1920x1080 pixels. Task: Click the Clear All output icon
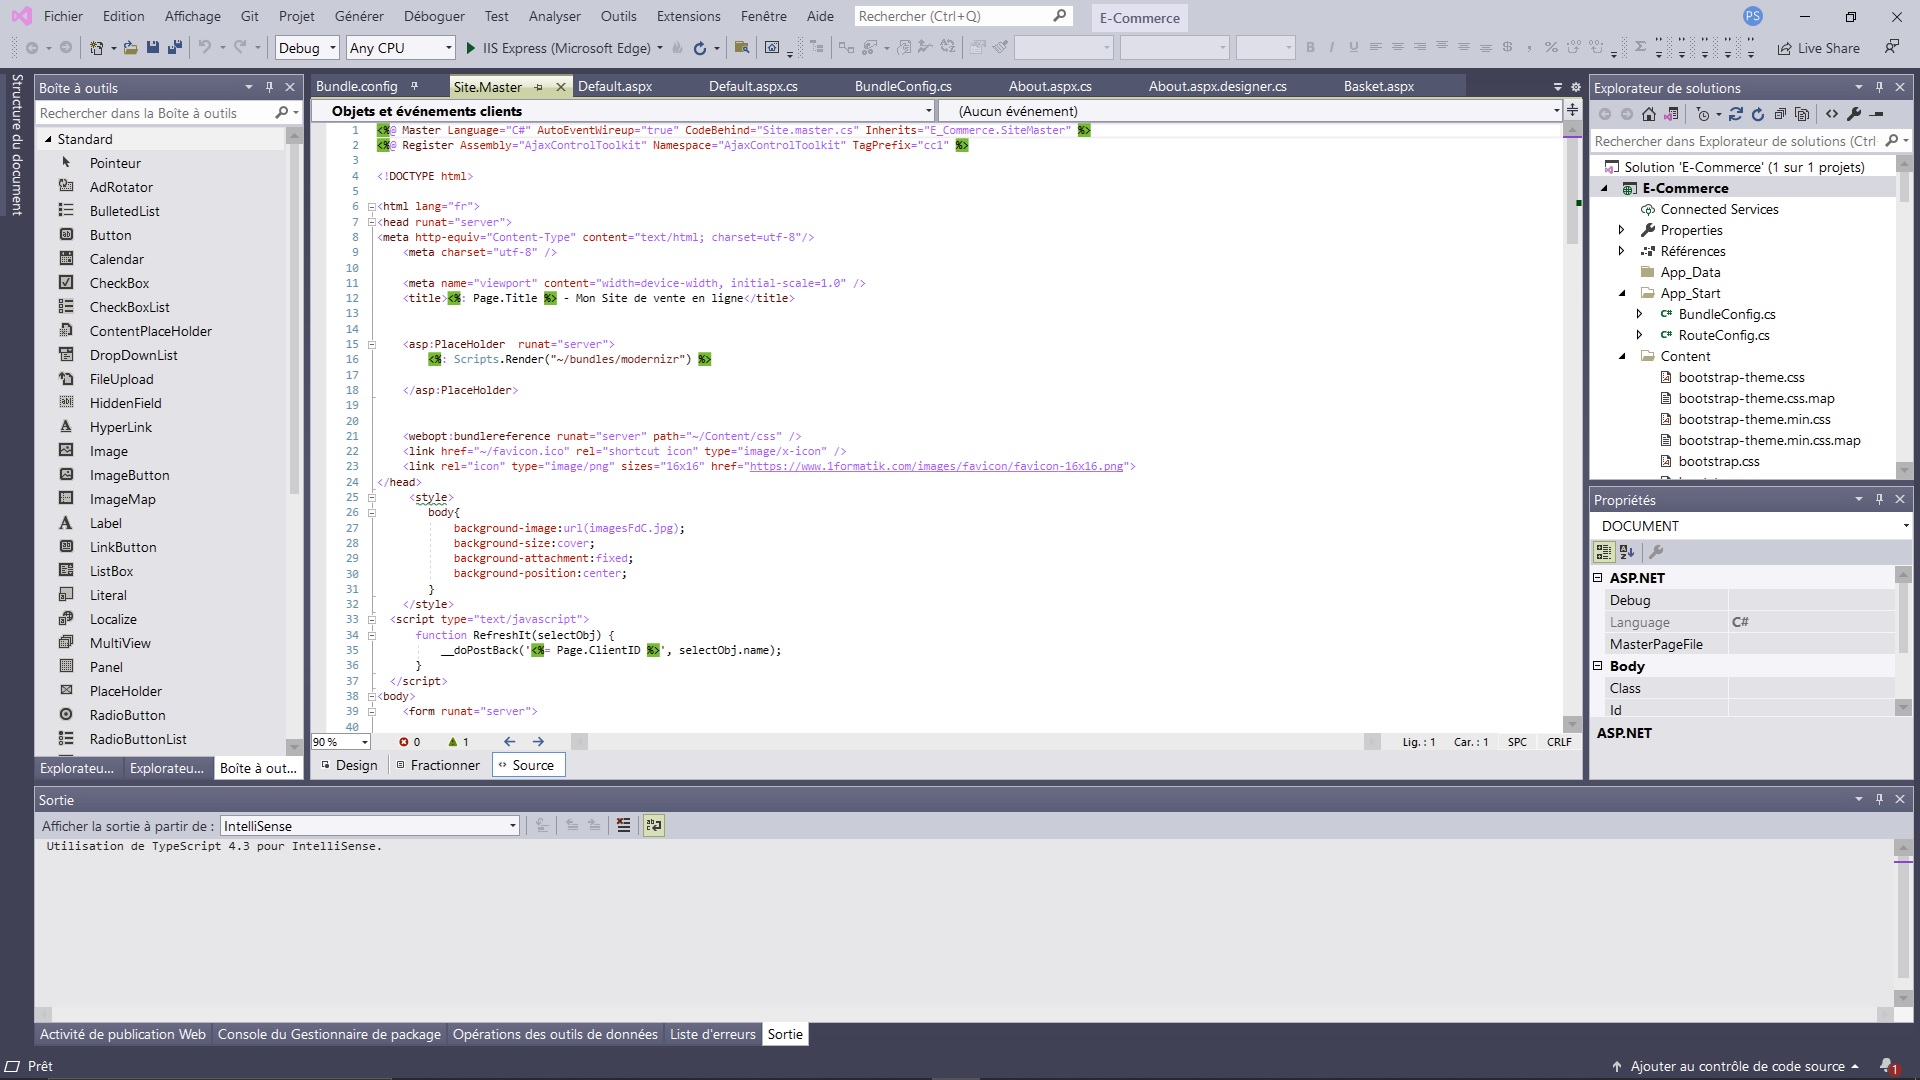point(624,825)
